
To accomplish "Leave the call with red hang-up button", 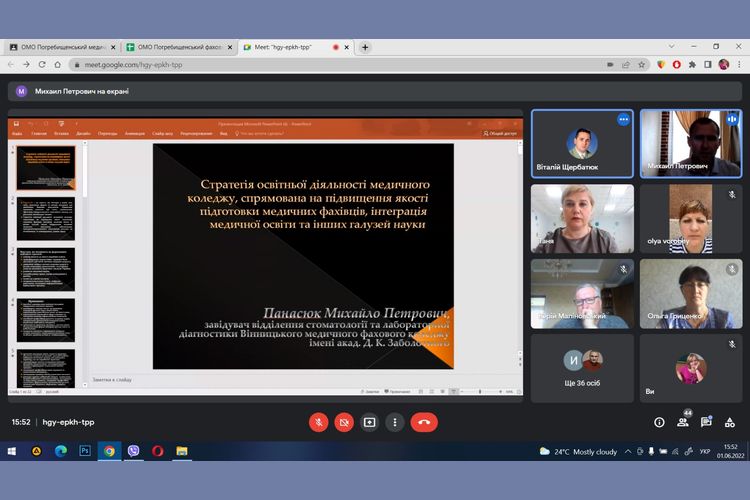I will tap(424, 422).
